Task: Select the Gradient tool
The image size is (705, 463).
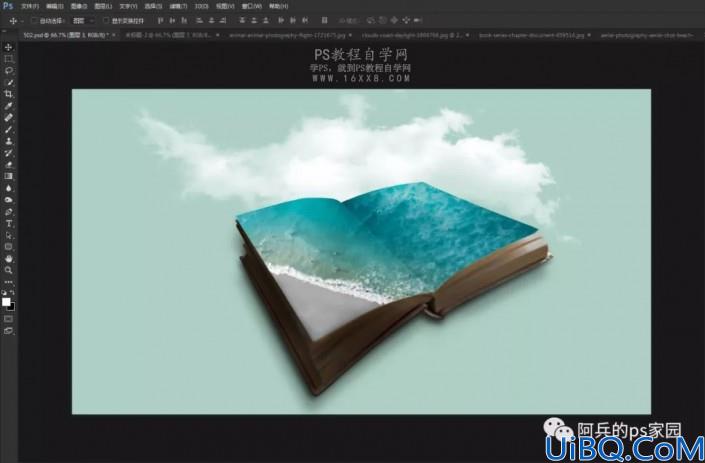Action: 8,176
